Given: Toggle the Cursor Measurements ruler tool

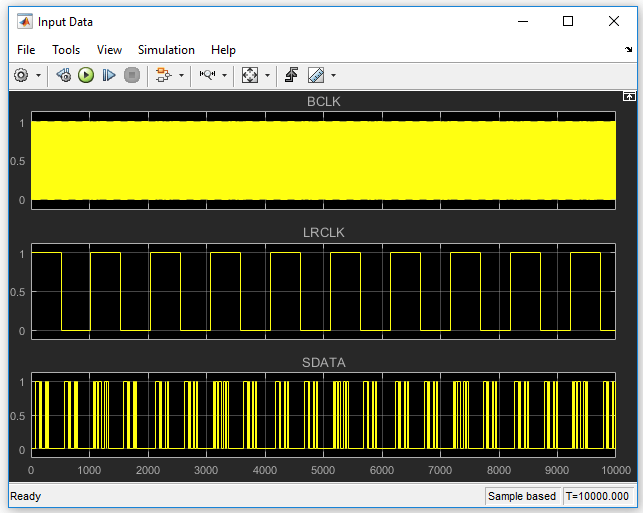Looking at the screenshot, I should tap(316, 75).
